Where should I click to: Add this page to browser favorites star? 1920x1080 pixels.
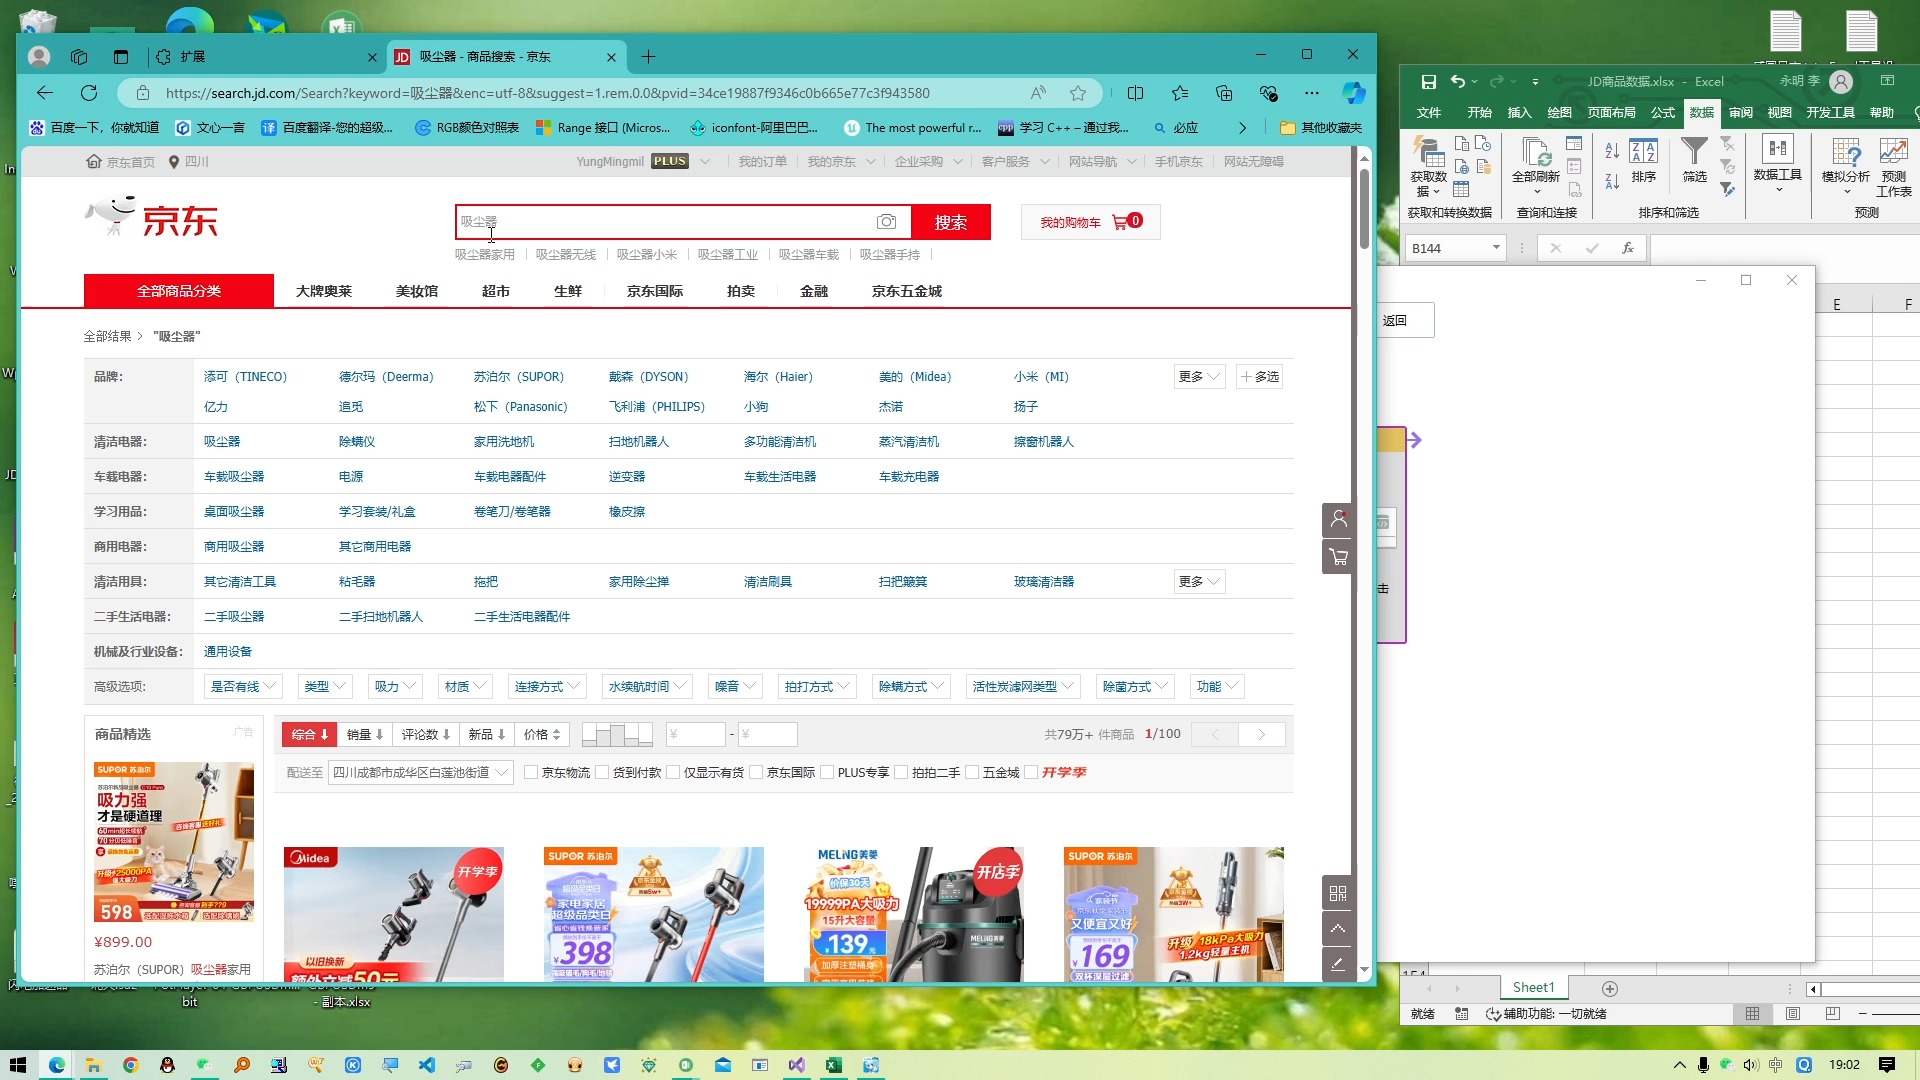pos(1078,93)
